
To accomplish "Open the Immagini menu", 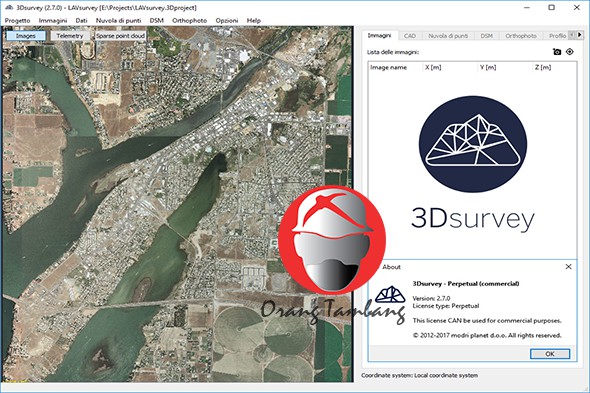I will point(53,20).
